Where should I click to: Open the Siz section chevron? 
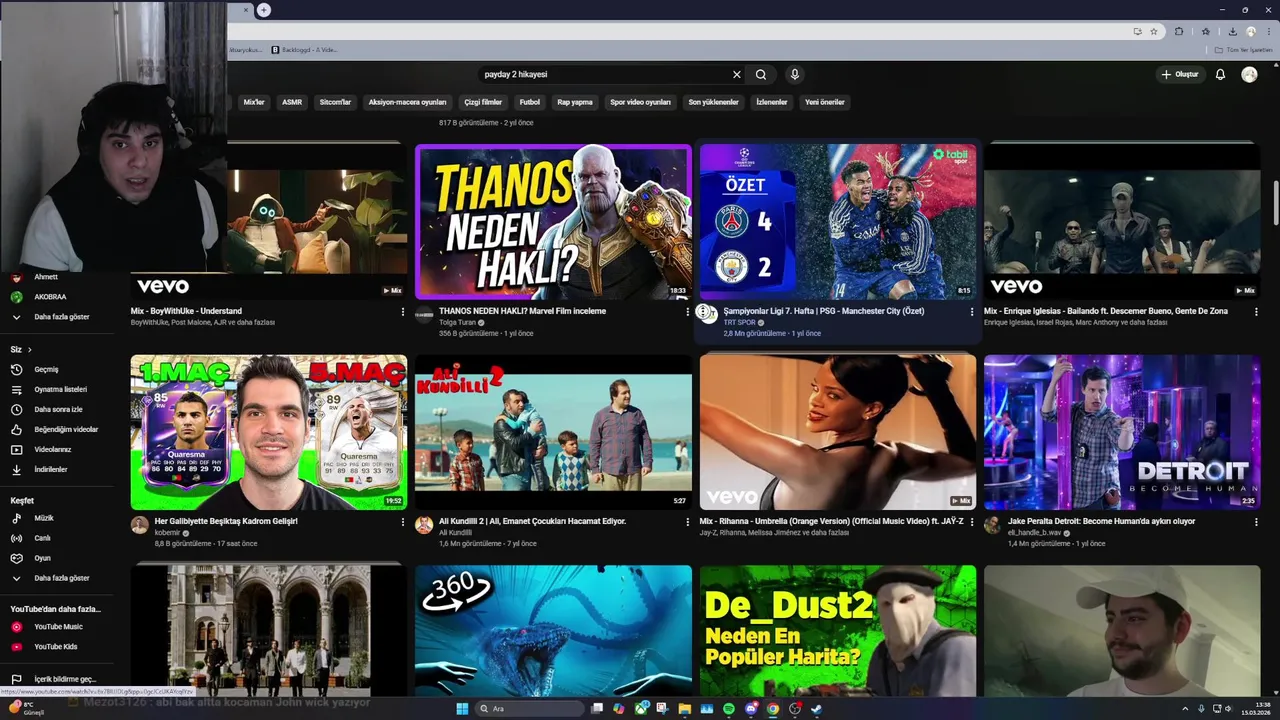pyautogui.click(x=30, y=349)
